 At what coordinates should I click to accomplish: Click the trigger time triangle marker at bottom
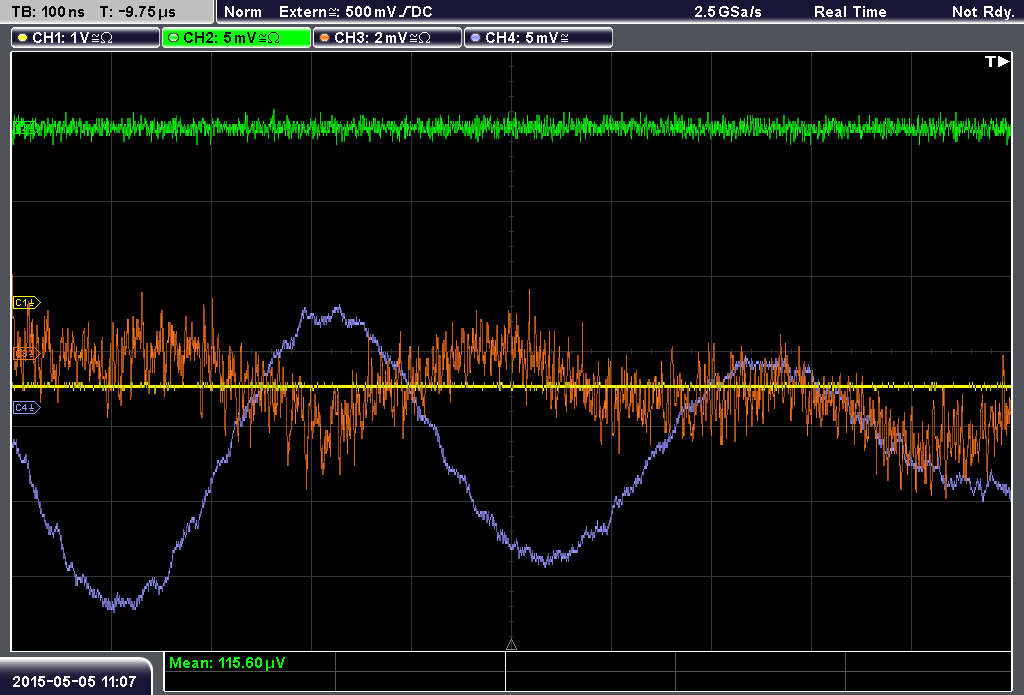511,645
